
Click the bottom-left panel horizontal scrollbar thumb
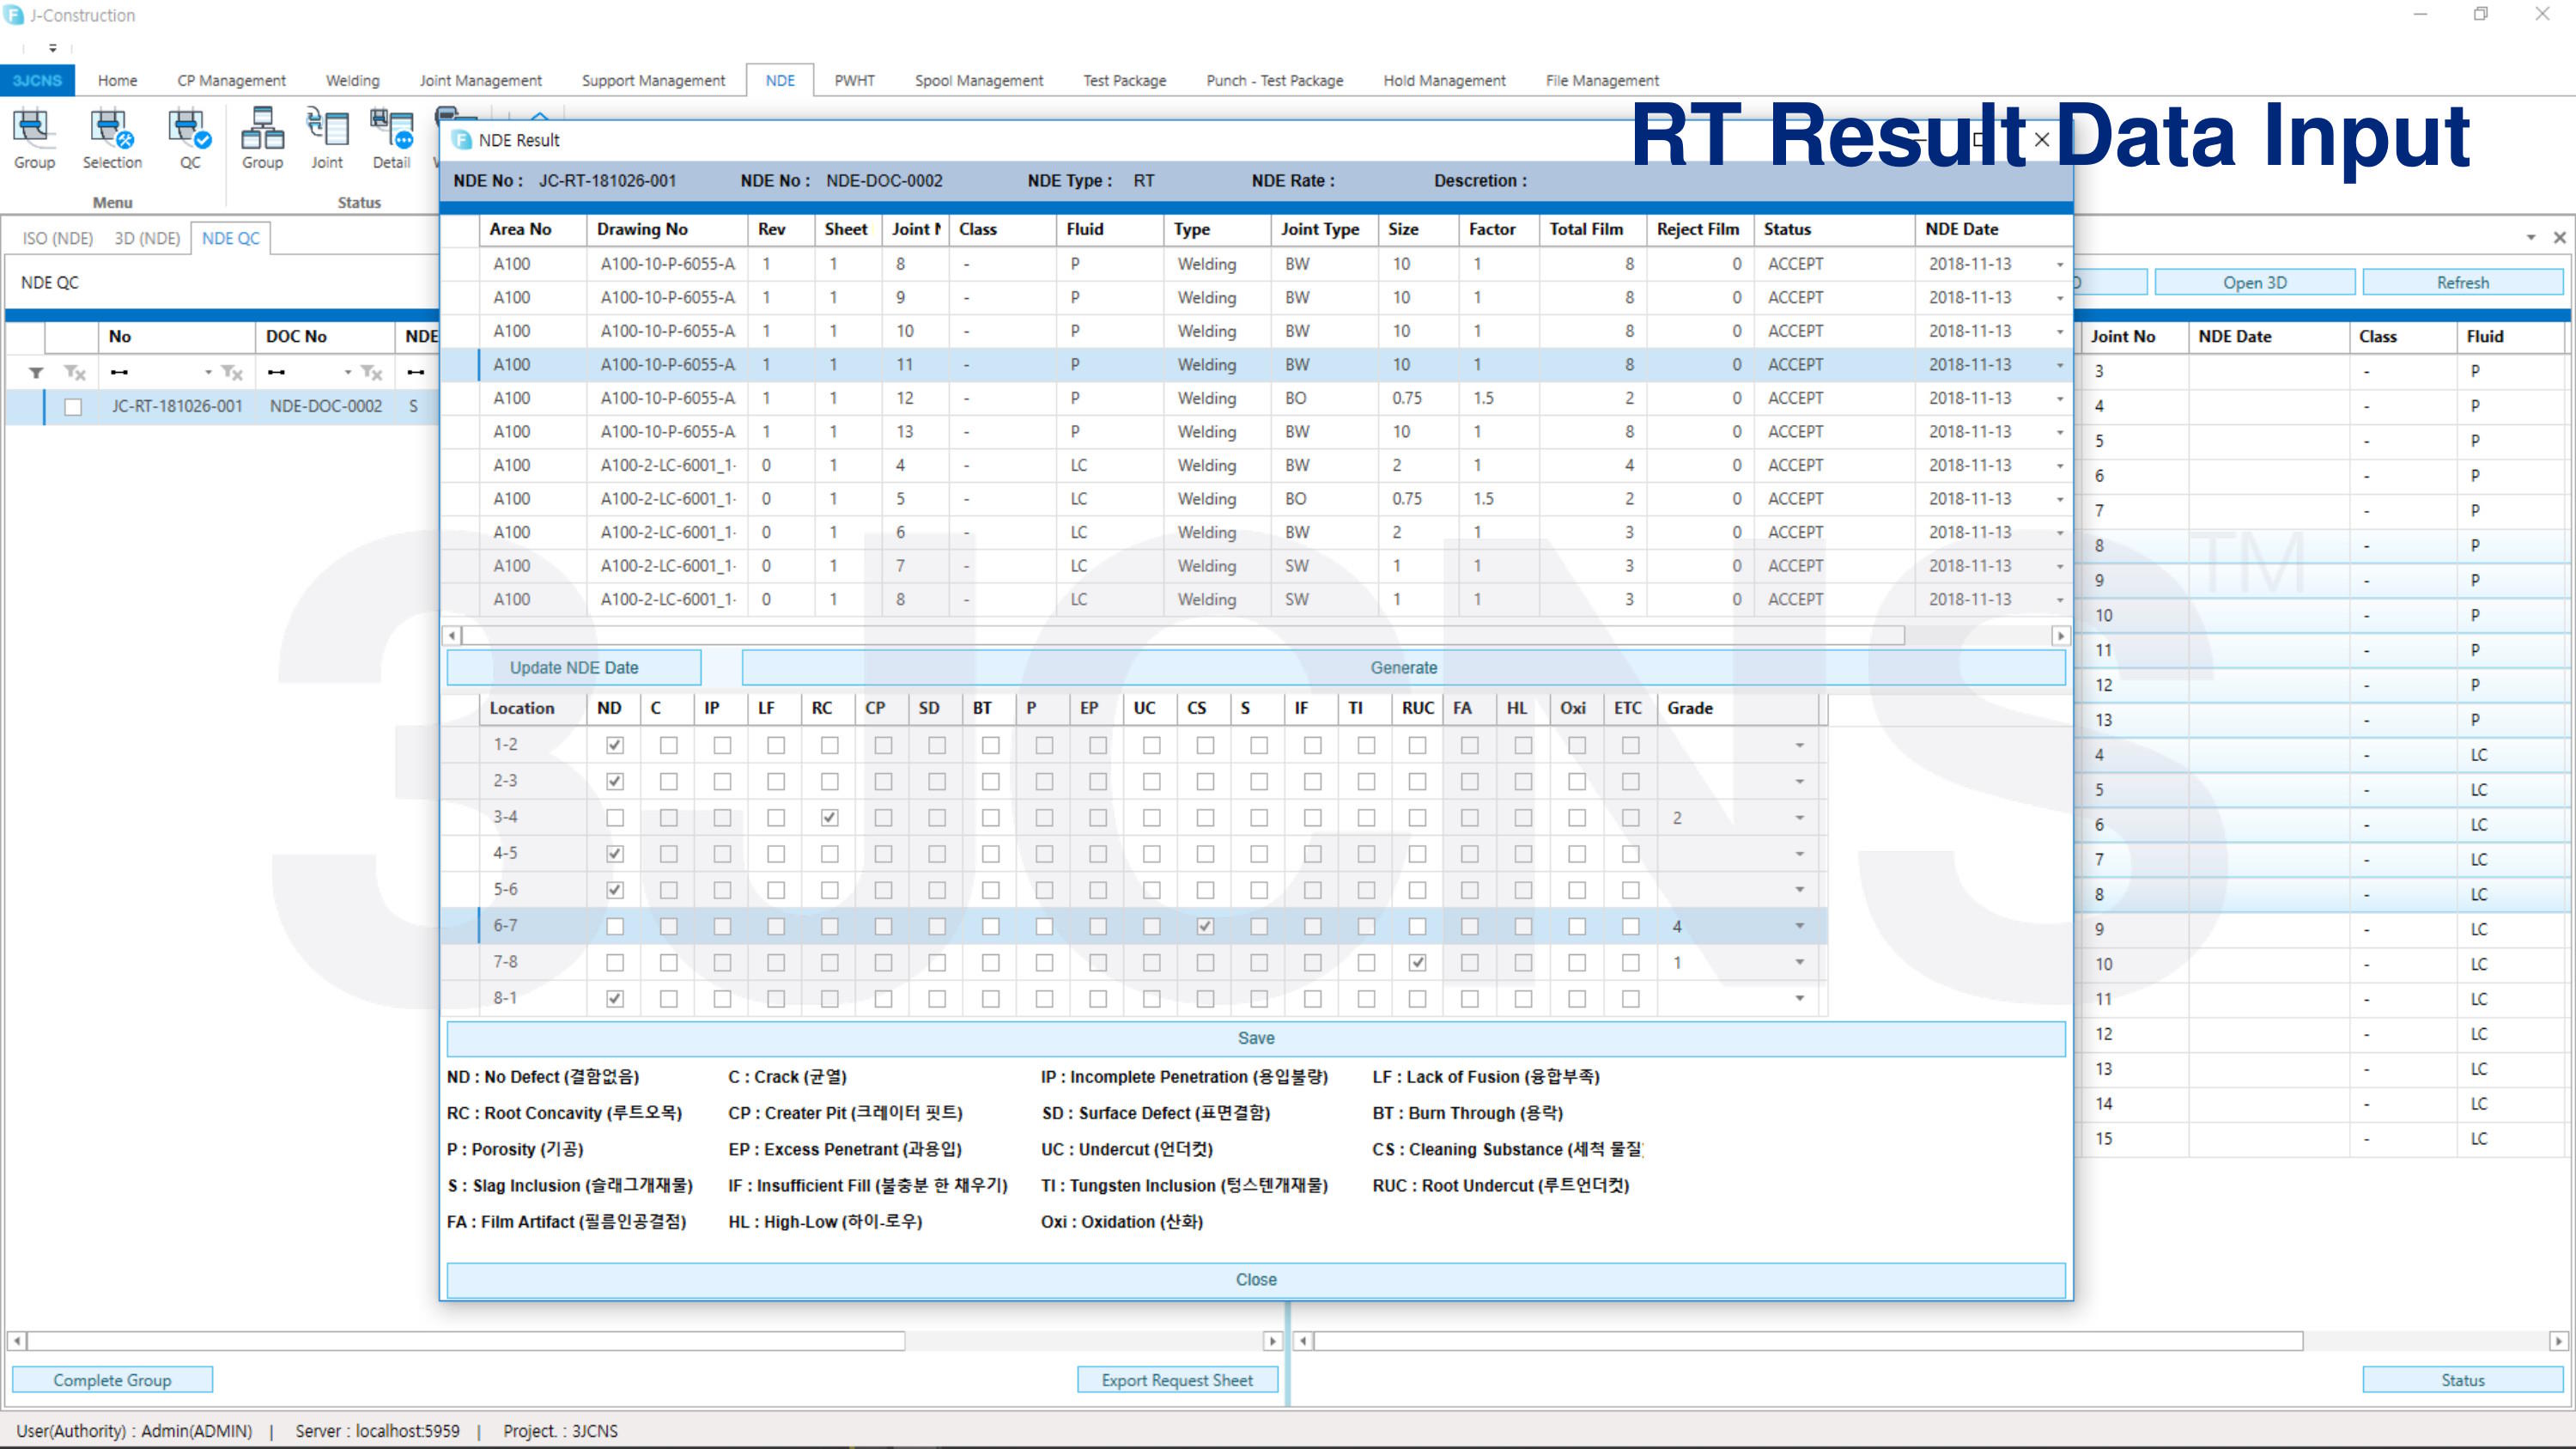point(466,1341)
